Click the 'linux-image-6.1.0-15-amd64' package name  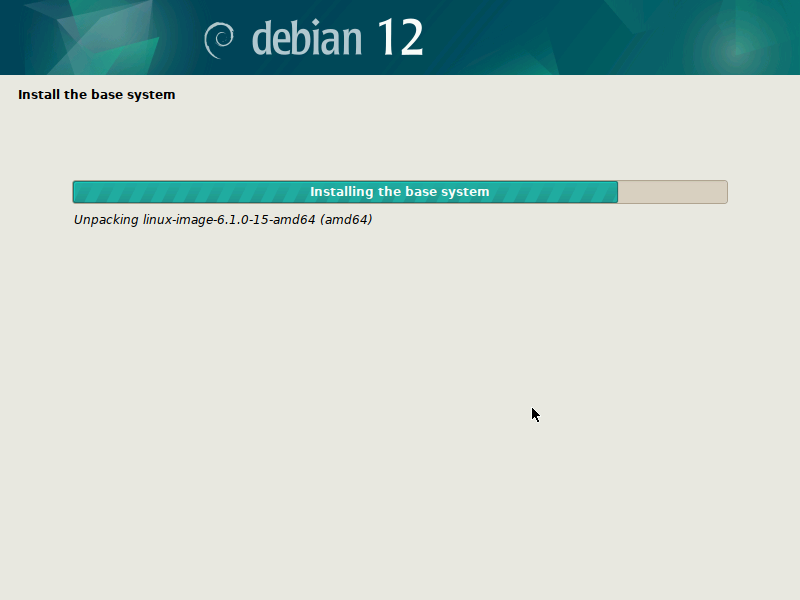(230, 219)
